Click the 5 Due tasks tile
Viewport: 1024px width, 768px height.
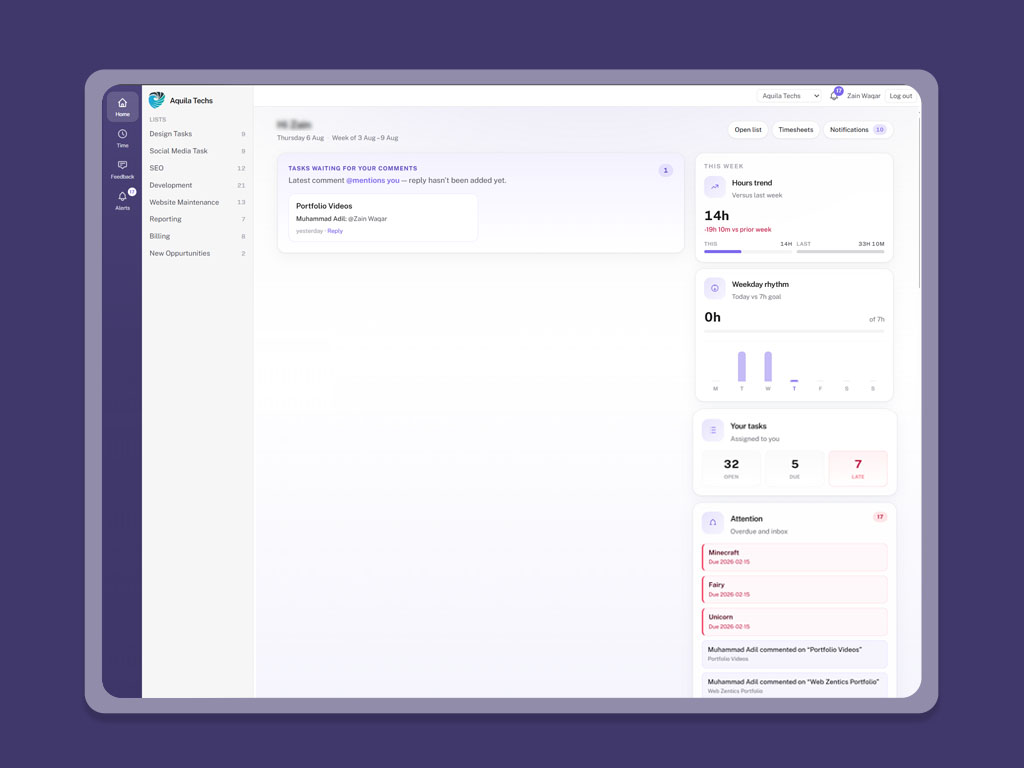795,468
